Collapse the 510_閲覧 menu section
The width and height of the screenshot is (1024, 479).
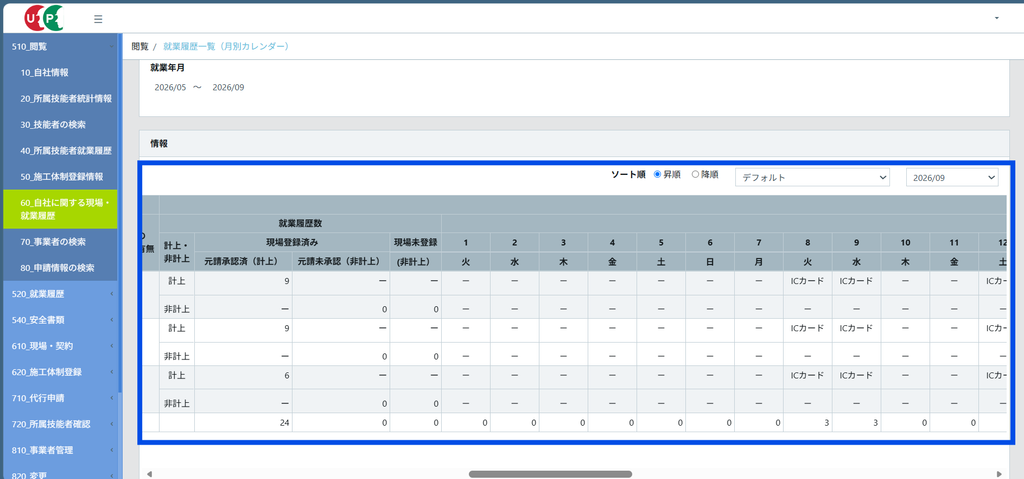[59, 46]
